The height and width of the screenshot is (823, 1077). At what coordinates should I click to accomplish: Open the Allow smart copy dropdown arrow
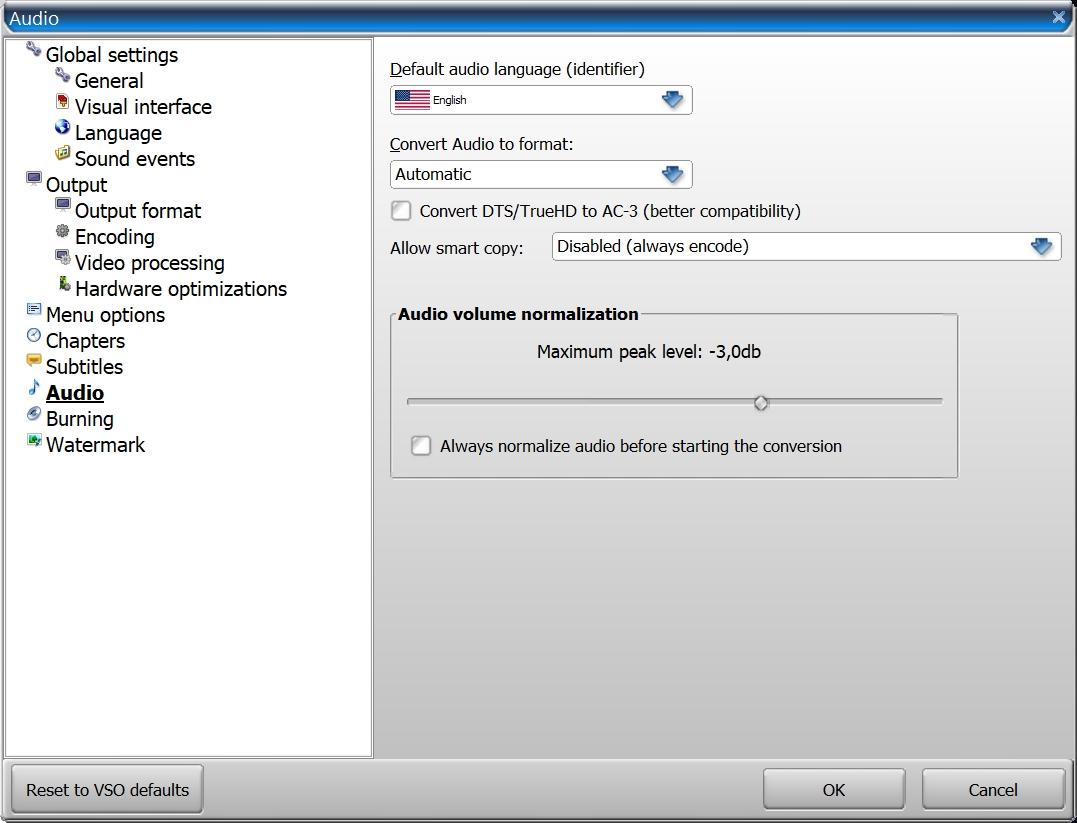click(x=1041, y=246)
